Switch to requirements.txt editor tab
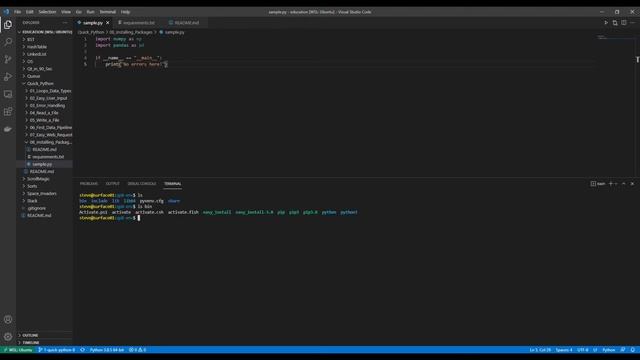Viewport: 640px width, 360px height. pyautogui.click(x=138, y=23)
